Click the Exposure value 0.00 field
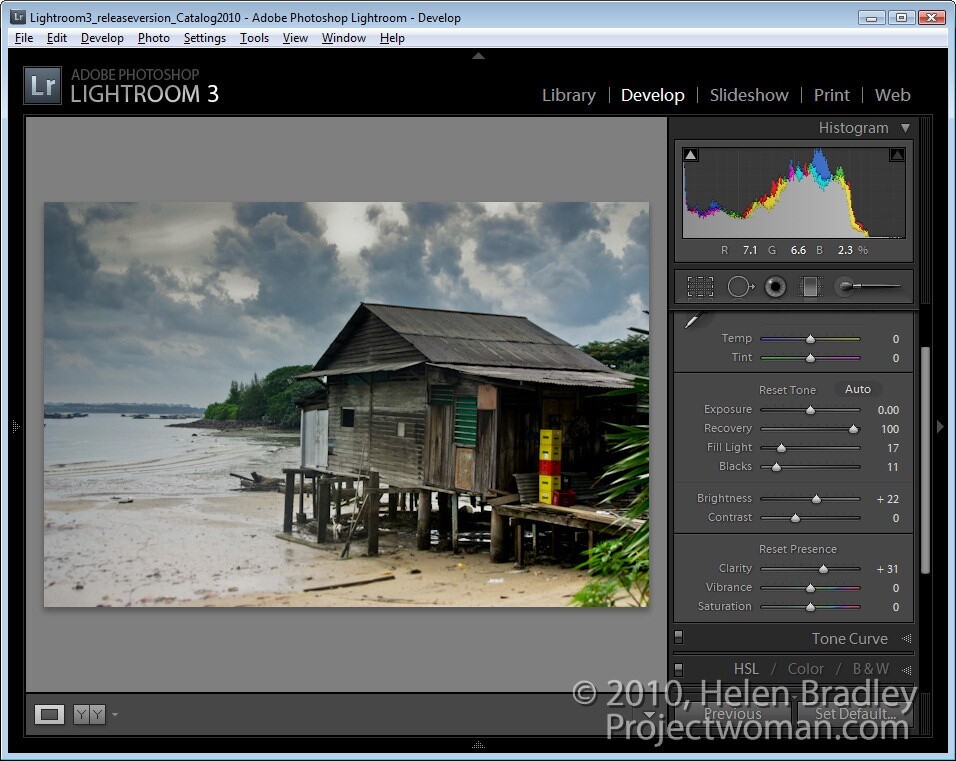This screenshot has width=956, height=761. 888,410
